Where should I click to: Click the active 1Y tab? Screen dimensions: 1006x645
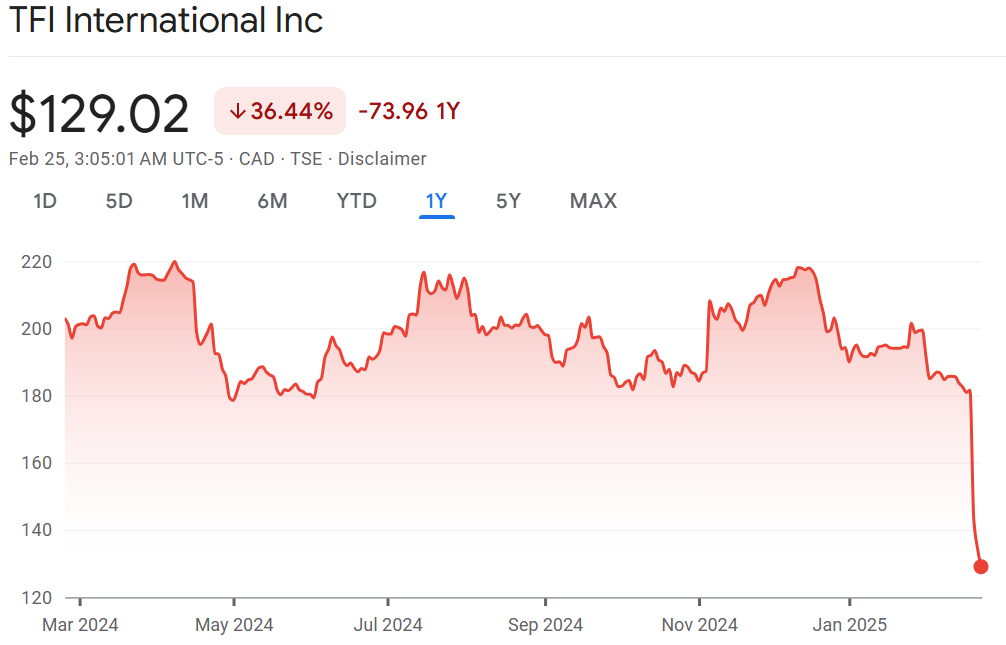click(436, 201)
